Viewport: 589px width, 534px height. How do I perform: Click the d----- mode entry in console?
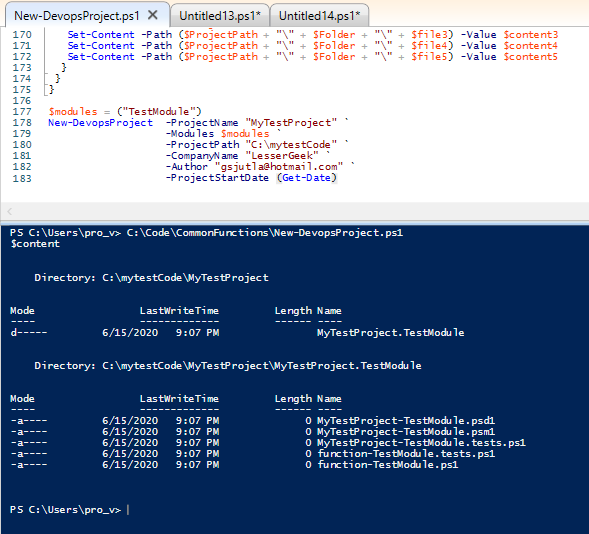click(29, 333)
